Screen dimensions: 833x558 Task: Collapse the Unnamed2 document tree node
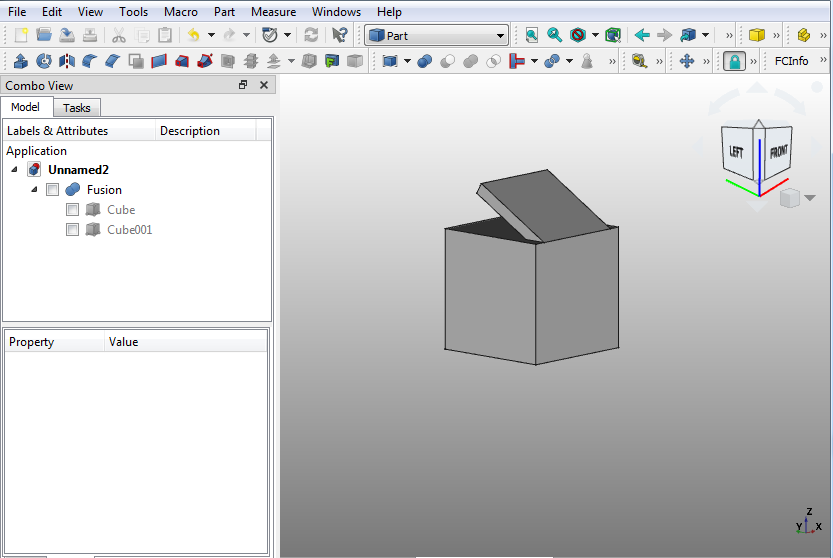(x=14, y=170)
